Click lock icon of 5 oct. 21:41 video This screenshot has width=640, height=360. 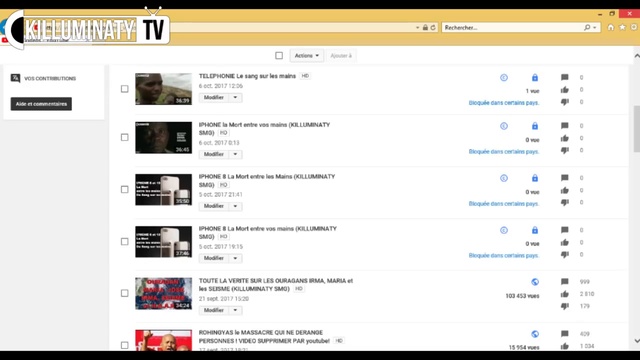coord(535,178)
